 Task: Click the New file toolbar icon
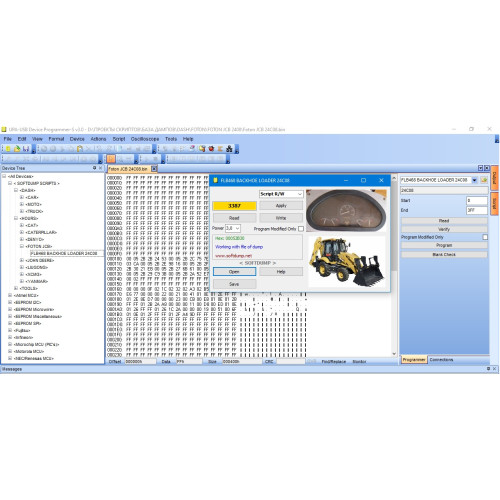tap(8, 149)
